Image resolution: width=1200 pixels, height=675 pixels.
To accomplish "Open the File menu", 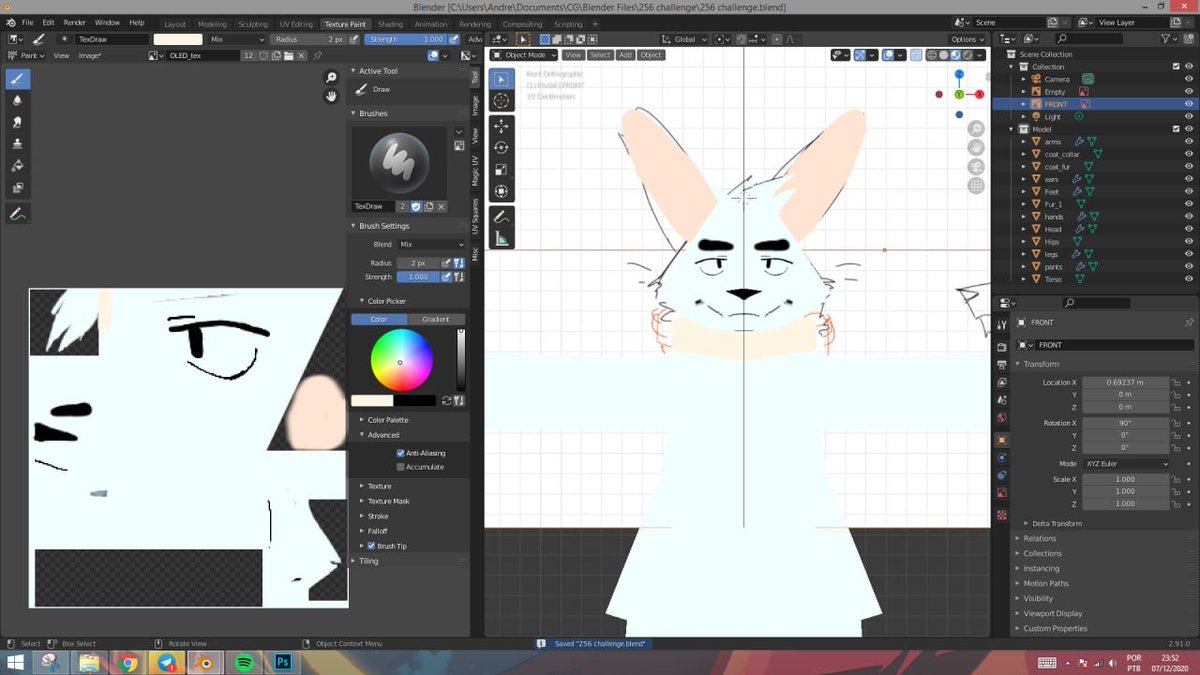I will [26, 22].
